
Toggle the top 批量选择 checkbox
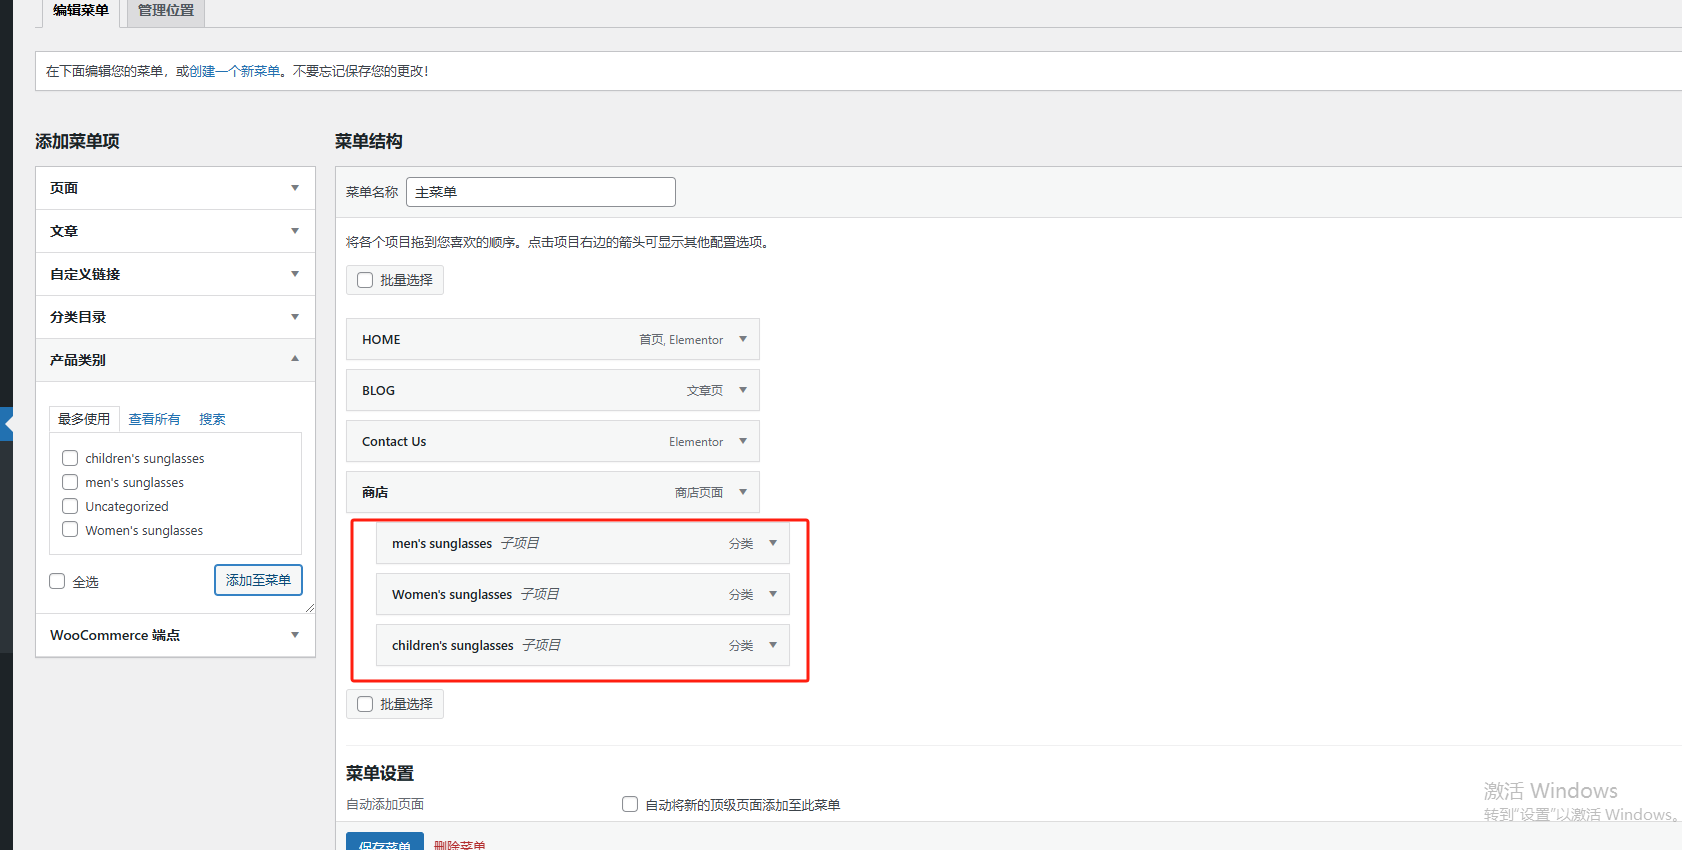coord(365,280)
